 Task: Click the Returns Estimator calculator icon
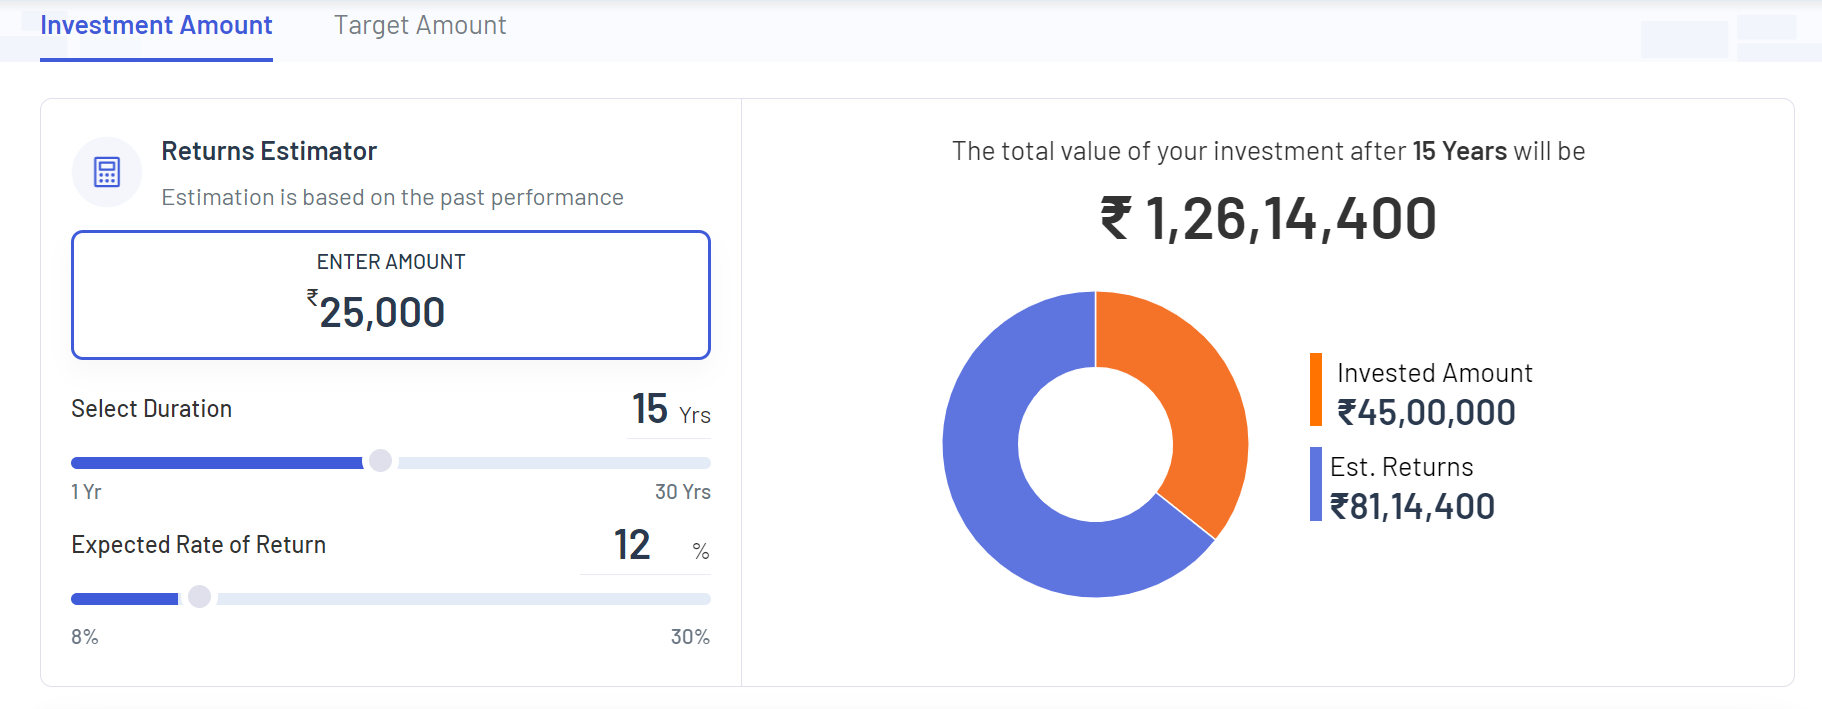point(107,172)
